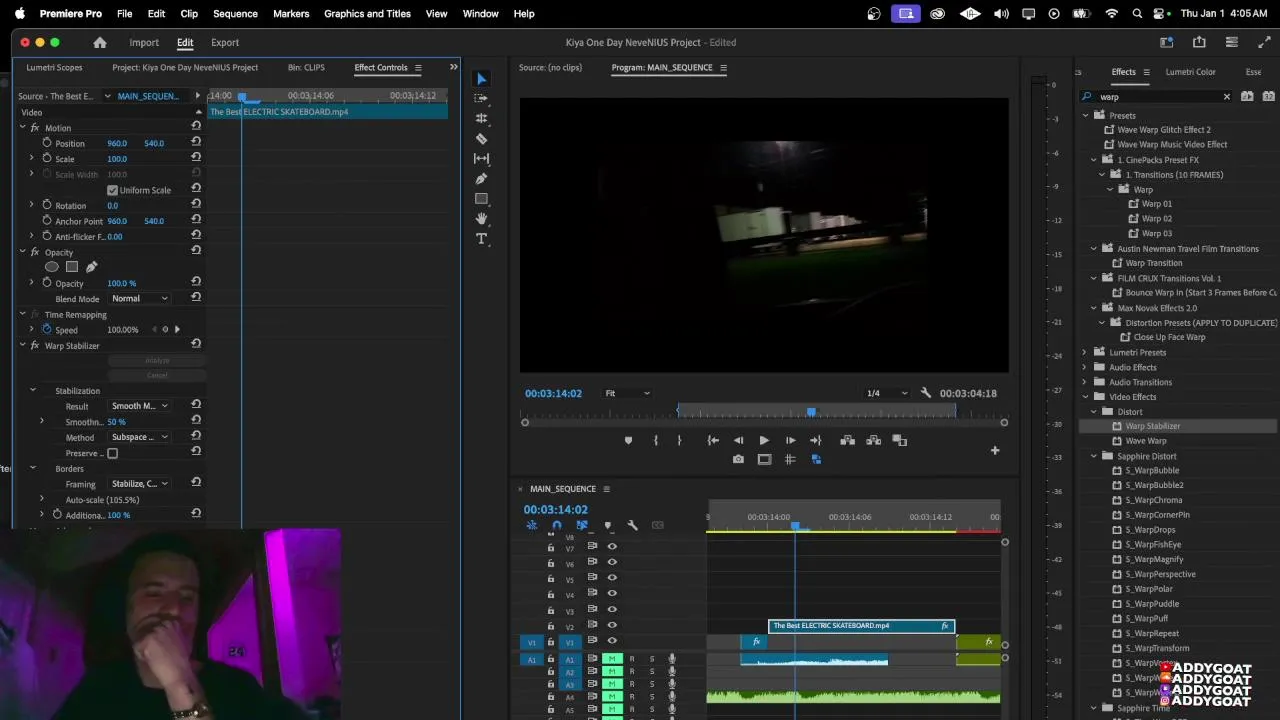This screenshot has width=1280, height=720.
Task: Open Program monitor settings wrench
Action: coord(926,393)
